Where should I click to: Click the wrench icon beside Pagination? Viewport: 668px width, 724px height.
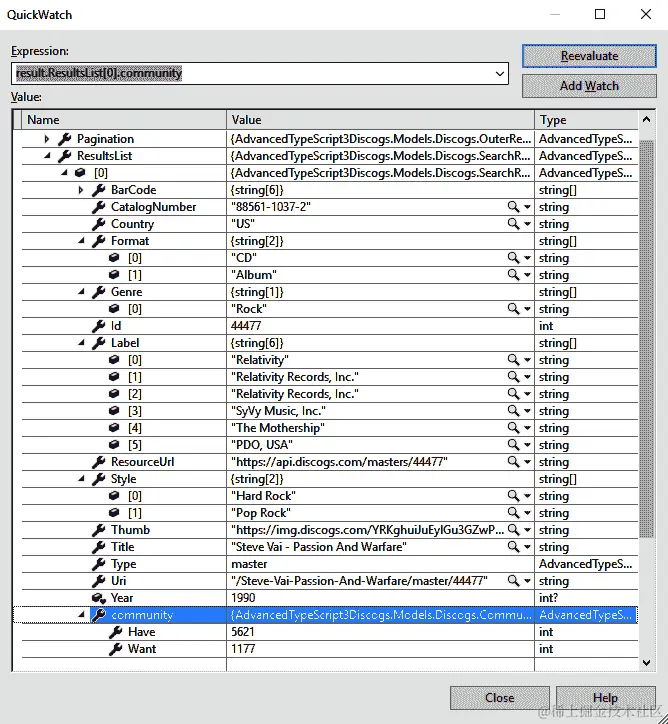(x=65, y=139)
